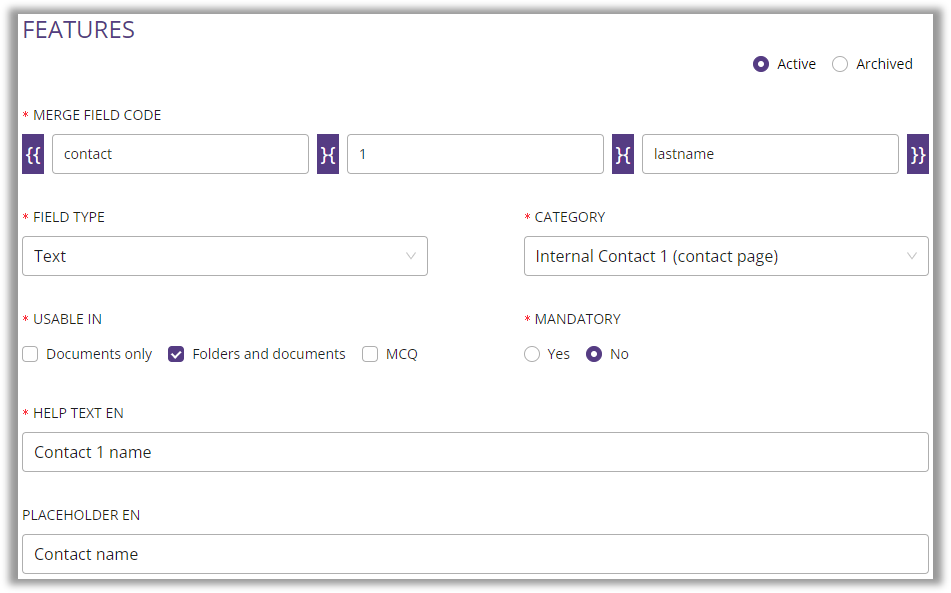Click the chevron arrow in Category box
This screenshot has height=593, width=951.
tap(912, 256)
